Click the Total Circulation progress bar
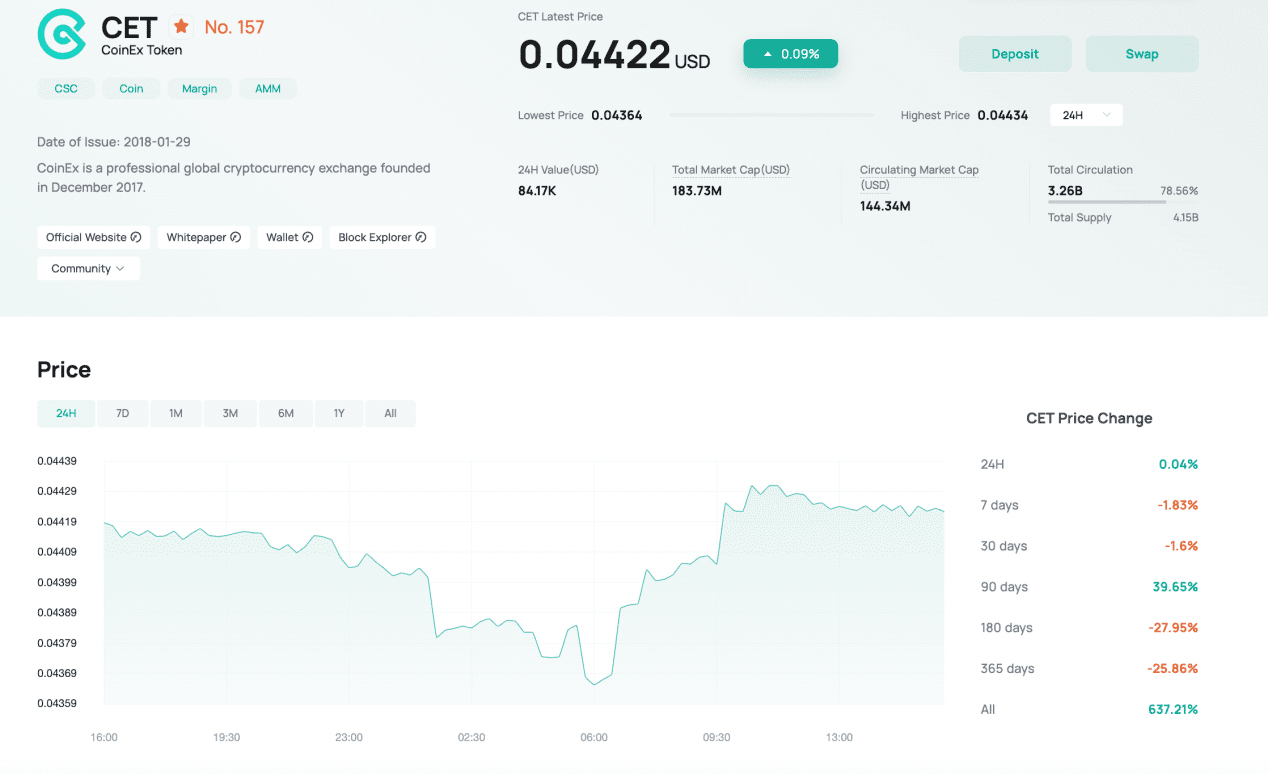This screenshot has height=774, width=1268. (1107, 202)
